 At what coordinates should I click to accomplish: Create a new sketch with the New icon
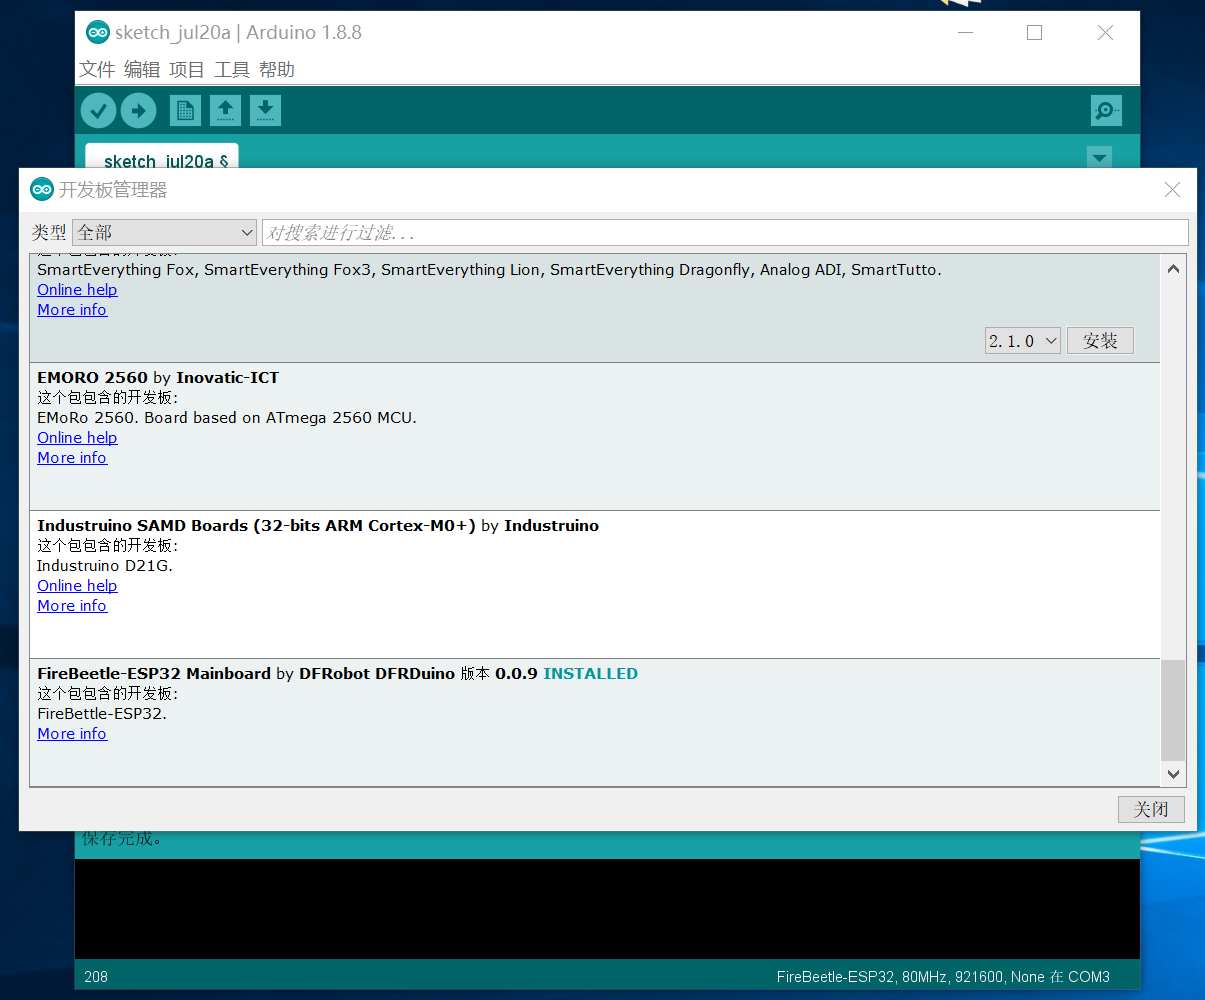185,110
